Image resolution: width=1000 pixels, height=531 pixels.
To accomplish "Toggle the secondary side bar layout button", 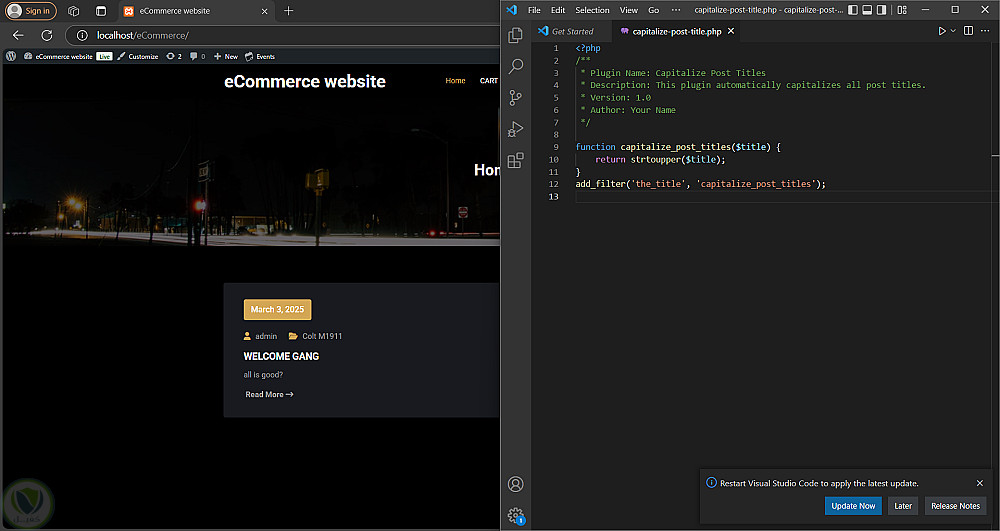I will (x=881, y=10).
